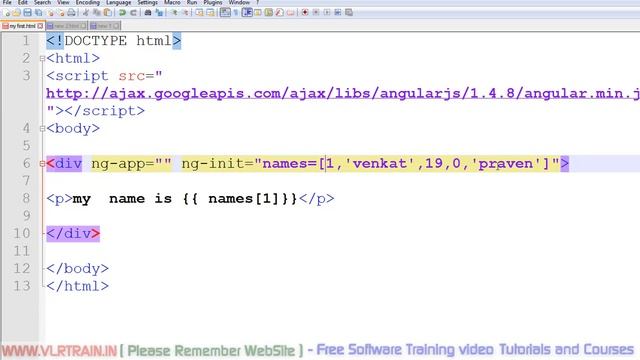Toggle Word Wrap toolbar button
Viewport: 640px width, 360px height.
click(x=225, y=13)
